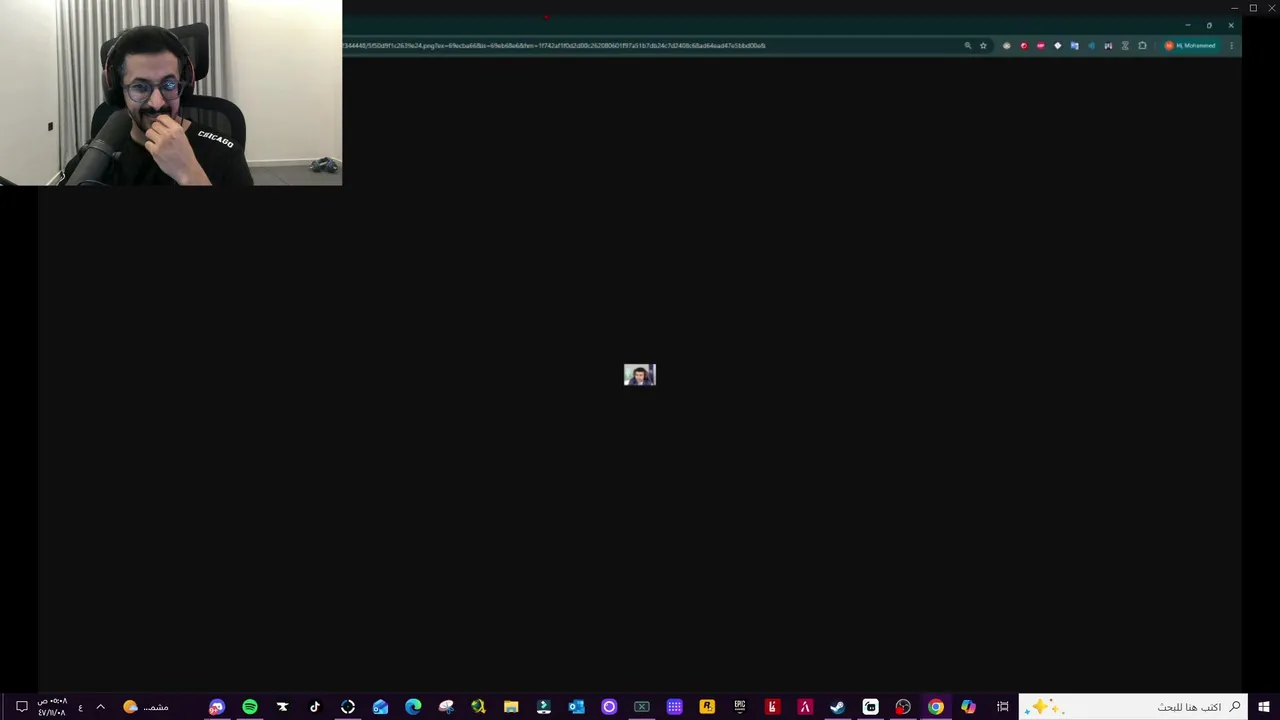This screenshot has width=1280, height=720.
Task: Click the zoom magnifier icon in address bar
Action: click(x=967, y=45)
